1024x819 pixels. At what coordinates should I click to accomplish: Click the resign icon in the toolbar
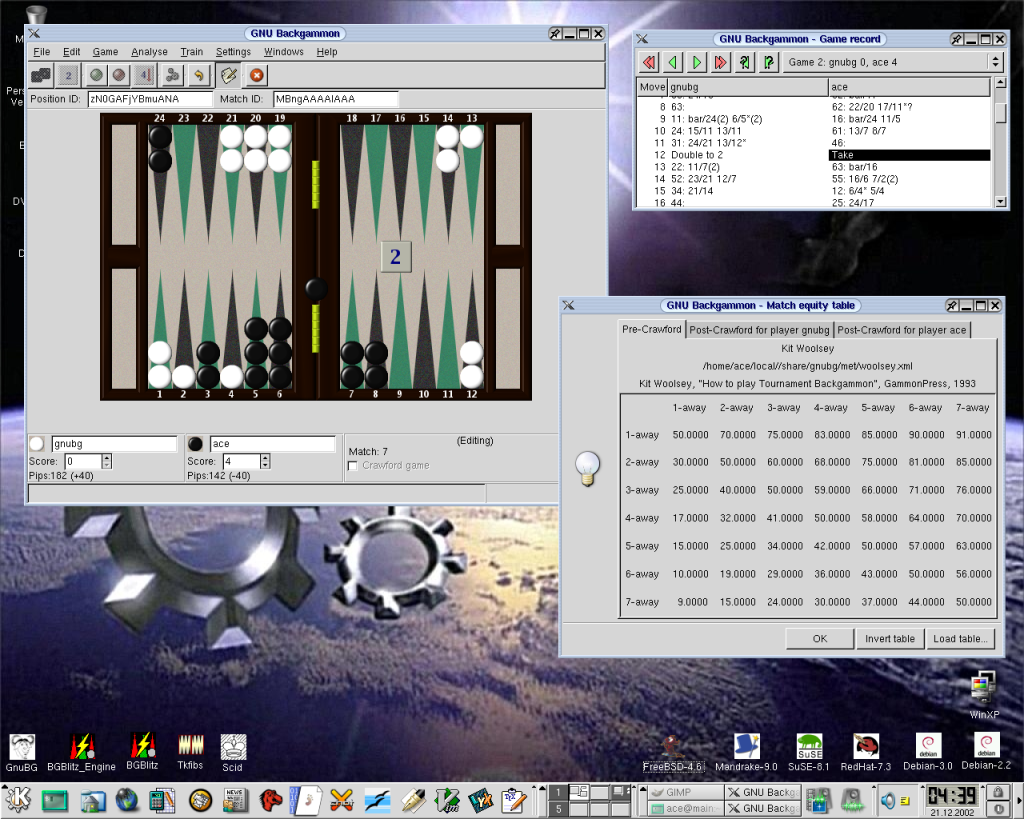(x=172, y=76)
